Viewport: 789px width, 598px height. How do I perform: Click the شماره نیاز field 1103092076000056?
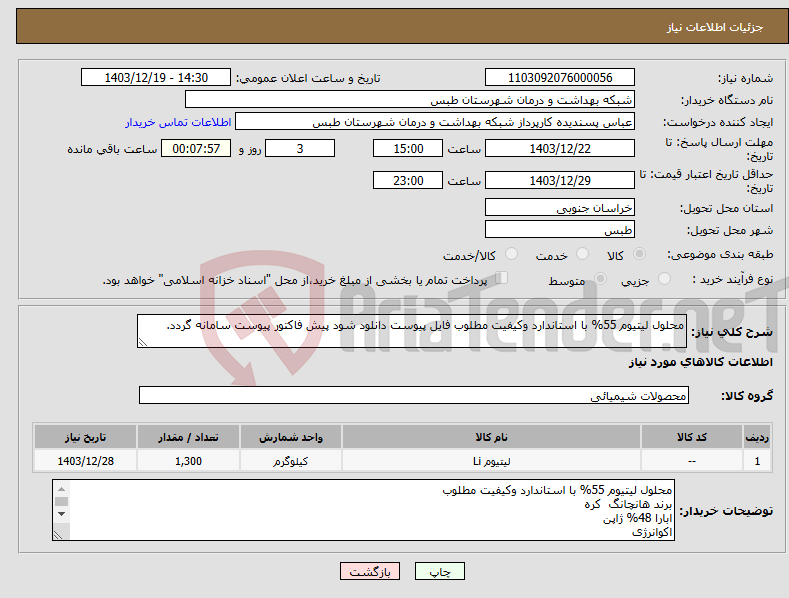point(560,78)
